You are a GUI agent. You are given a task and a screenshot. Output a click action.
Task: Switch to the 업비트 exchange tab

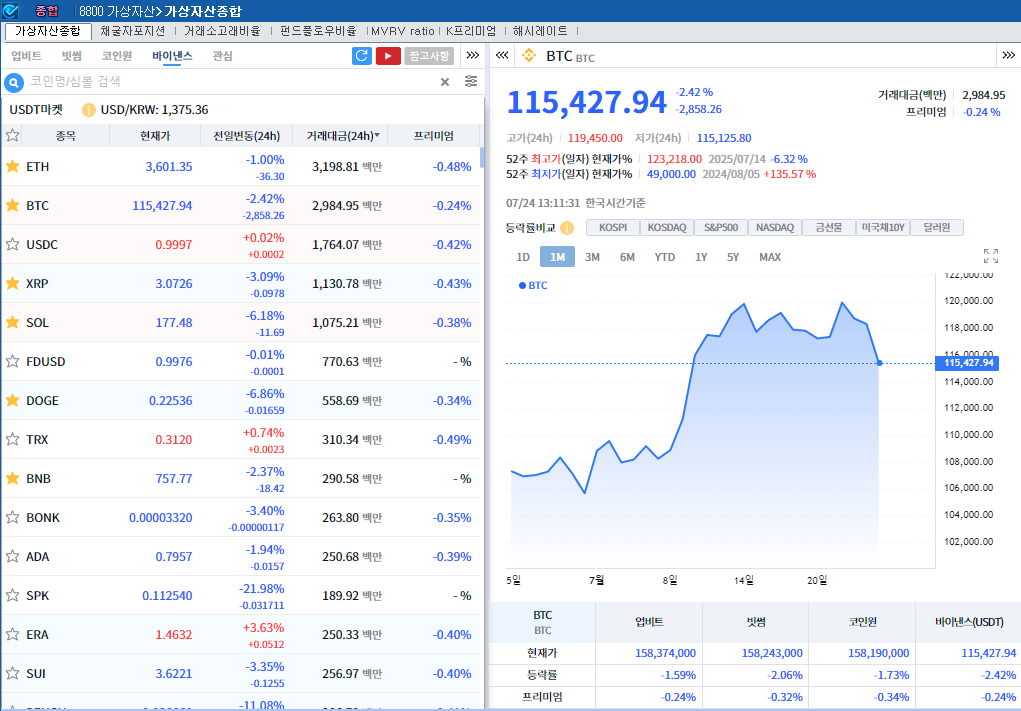coord(26,56)
